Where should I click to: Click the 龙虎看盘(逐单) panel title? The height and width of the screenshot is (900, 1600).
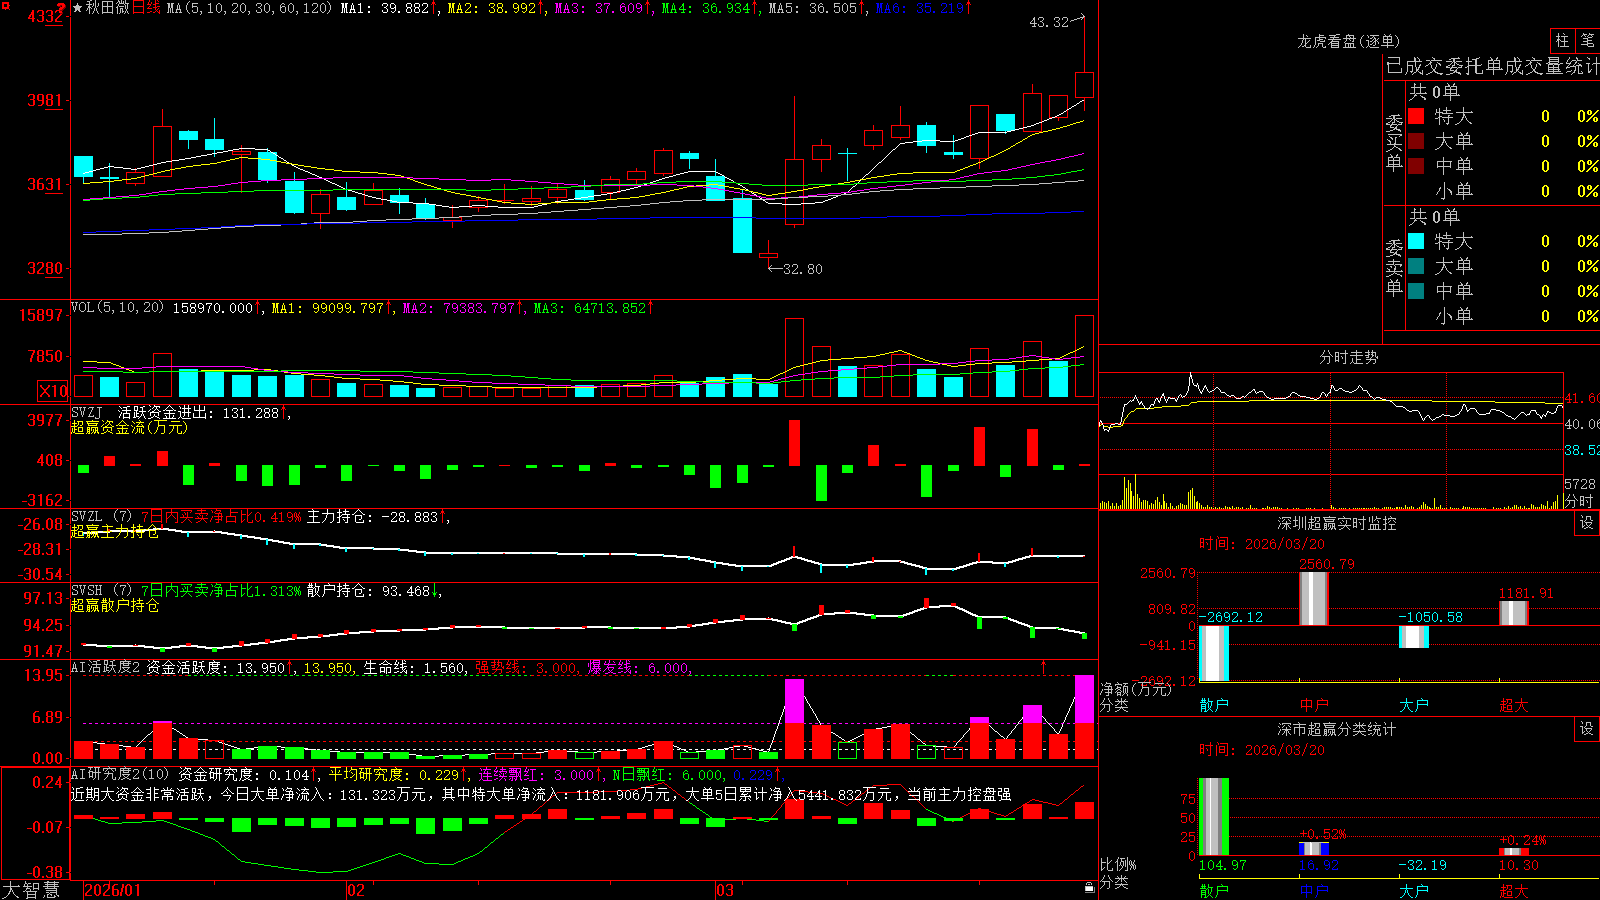1348,41
